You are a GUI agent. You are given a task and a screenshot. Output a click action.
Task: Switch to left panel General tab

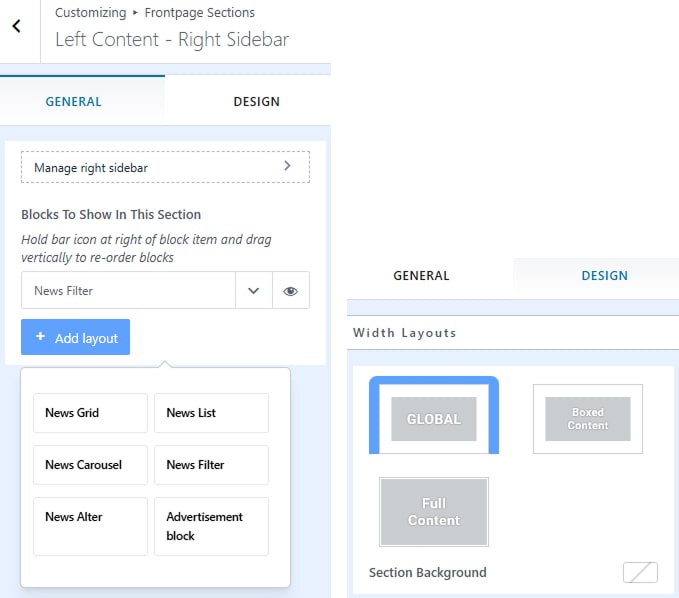tap(74, 101)
